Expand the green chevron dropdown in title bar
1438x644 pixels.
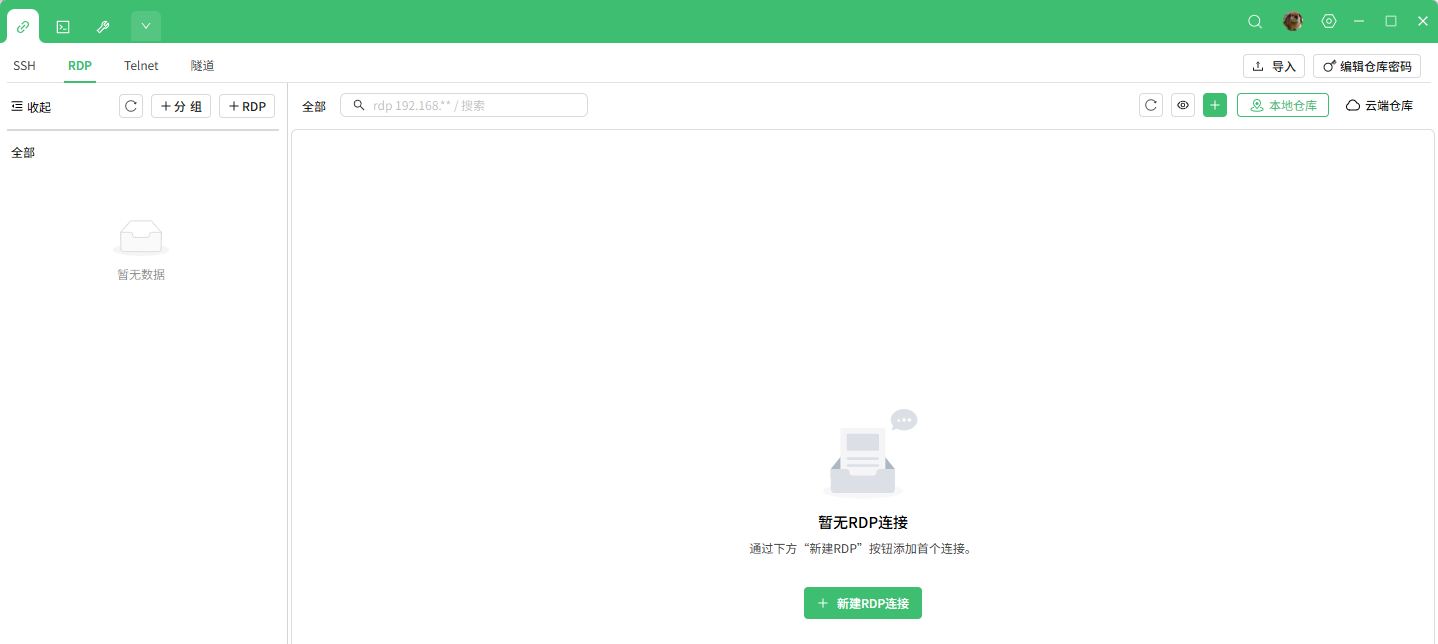(x=146, y=26)
